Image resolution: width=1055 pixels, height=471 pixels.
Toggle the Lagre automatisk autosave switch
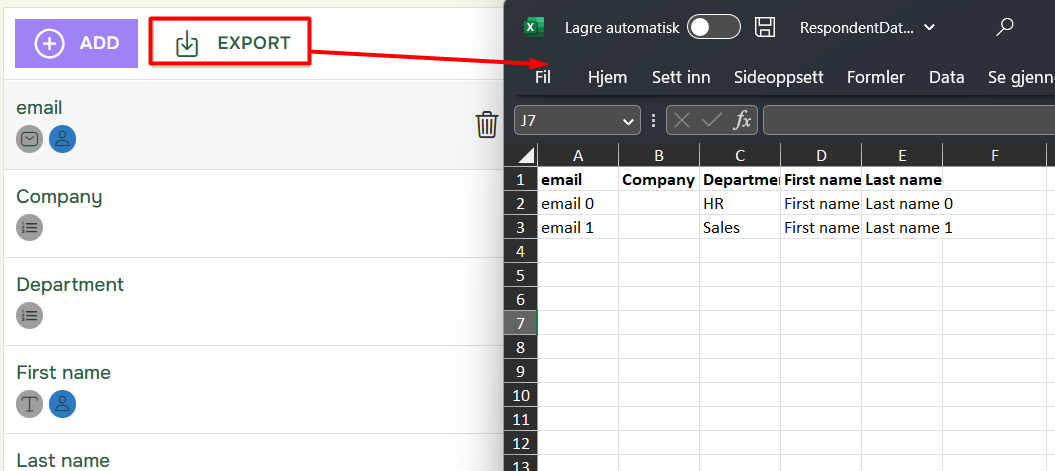(x=714, y=27)
